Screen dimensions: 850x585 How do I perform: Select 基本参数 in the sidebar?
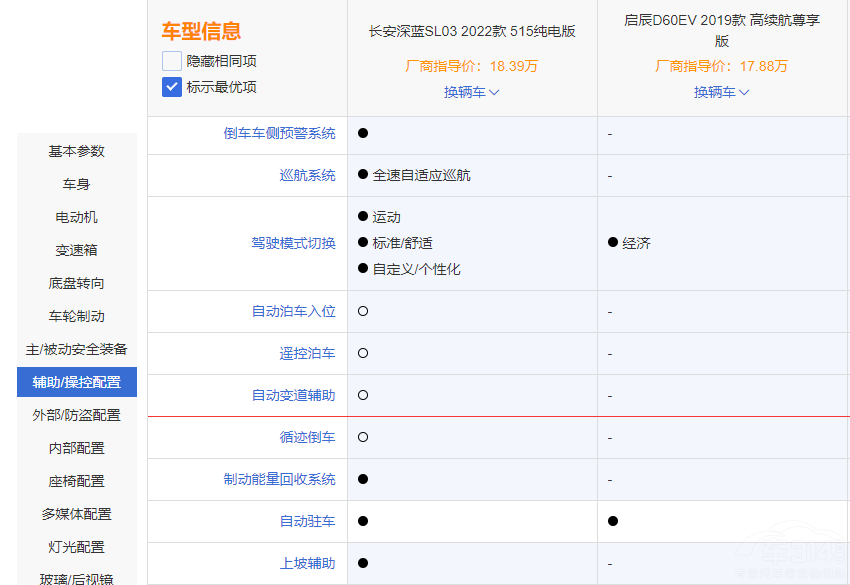[x=77, y=151]
